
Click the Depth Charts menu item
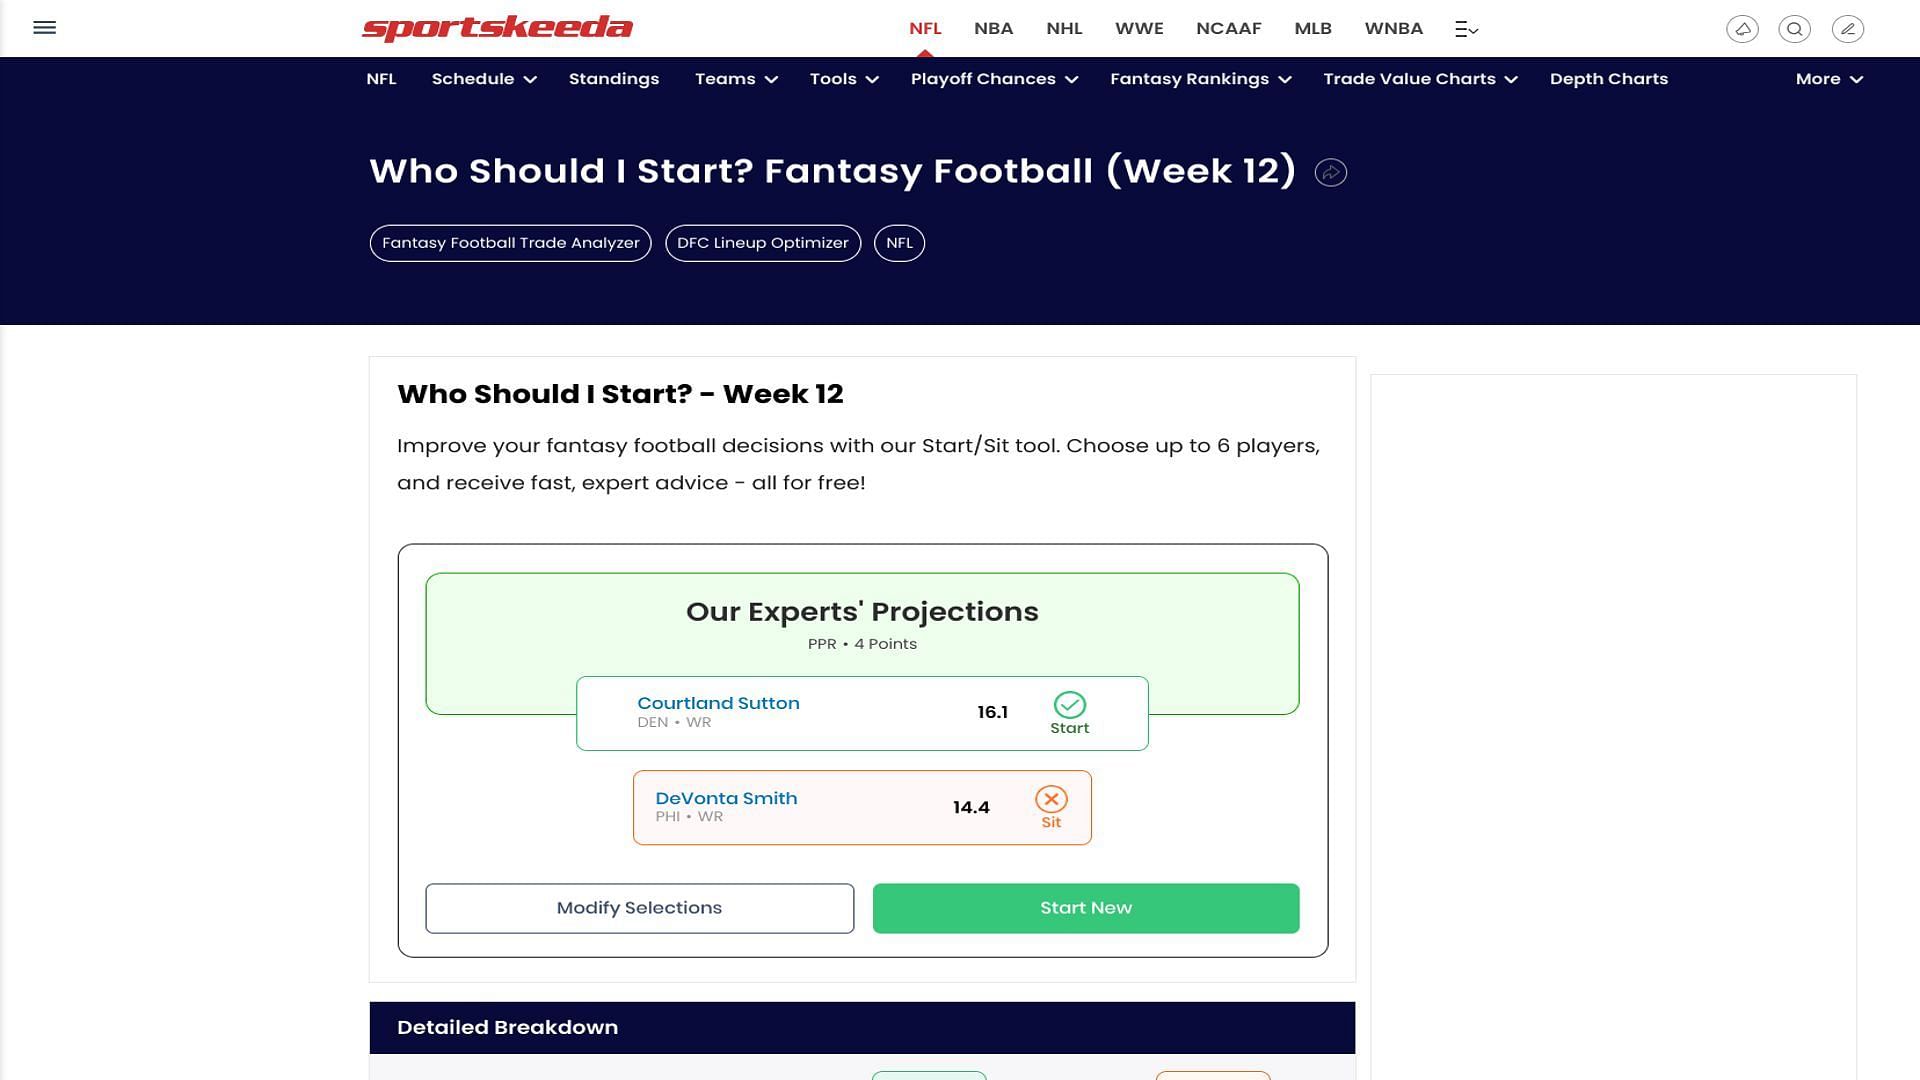pyautogui.click(x=1609, y=79)
